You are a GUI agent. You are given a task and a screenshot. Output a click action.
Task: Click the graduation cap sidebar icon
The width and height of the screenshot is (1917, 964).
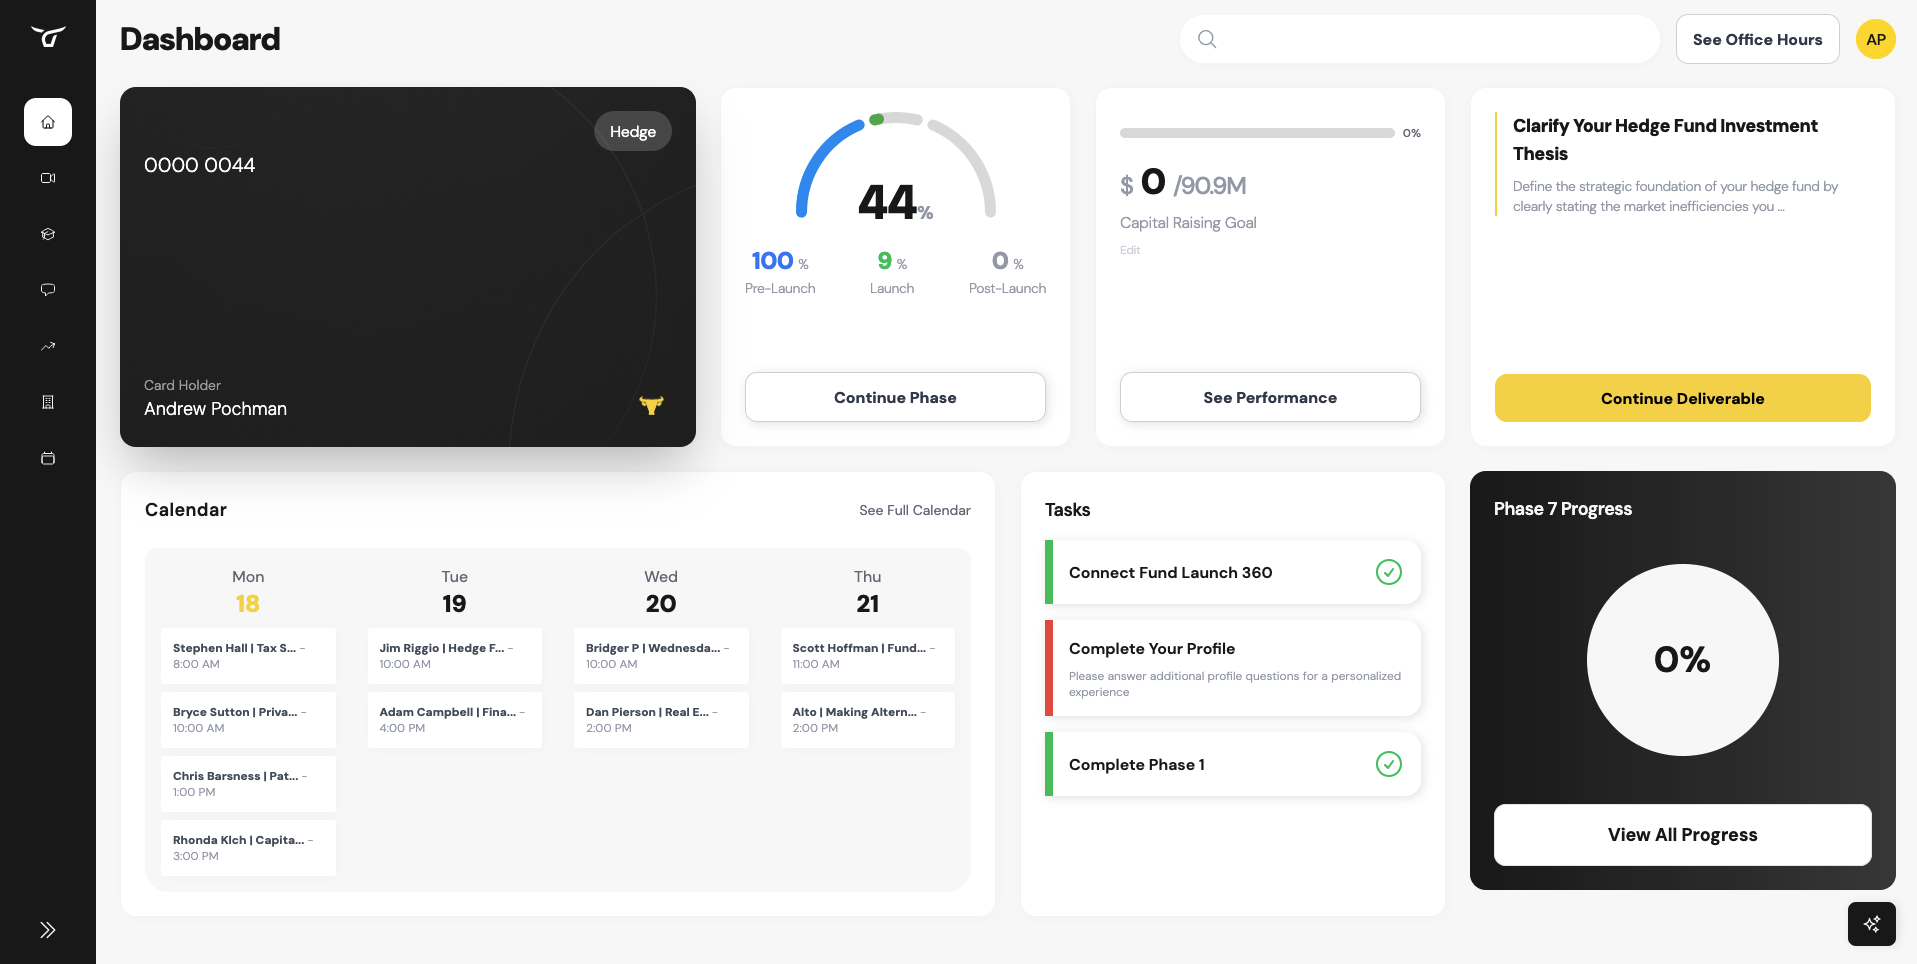(x=47, y=234)
